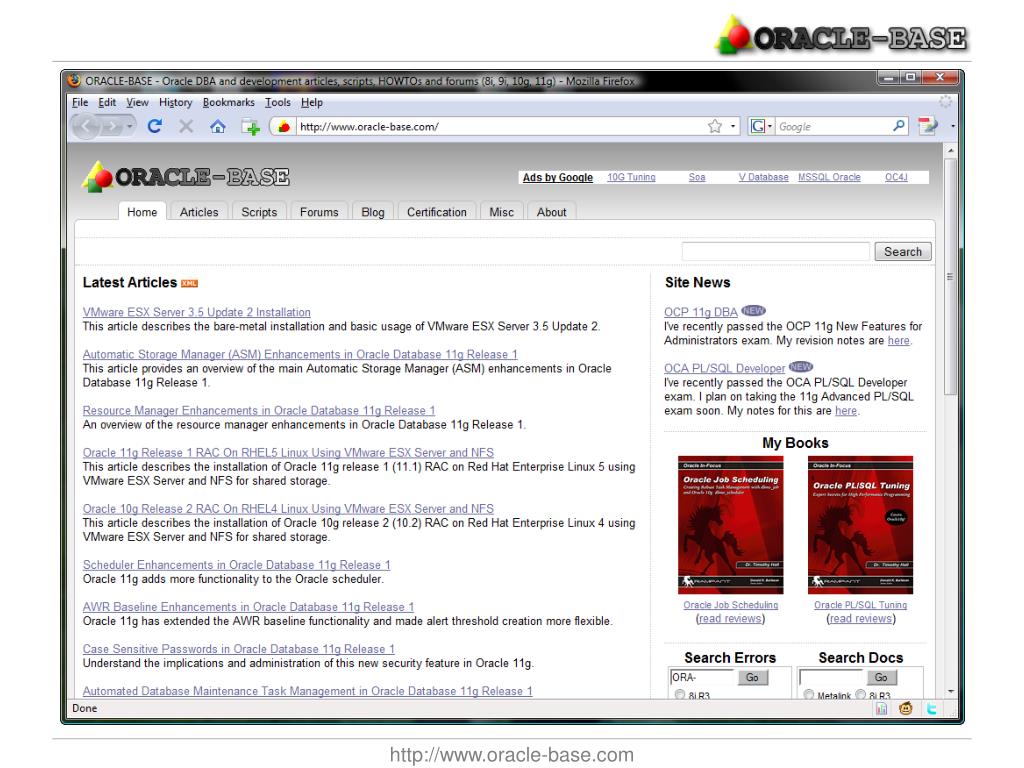Open the AWR Baseline Enhancements article link
The image size is (1024, 768).
click(248, 607)
